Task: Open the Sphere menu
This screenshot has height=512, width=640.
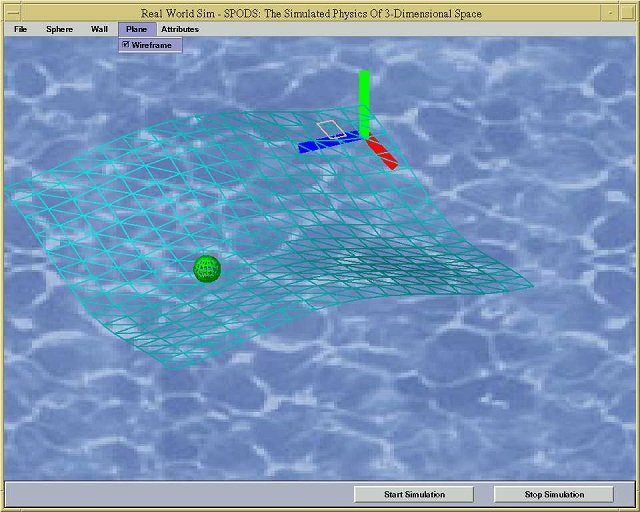Action: [59, 29]
